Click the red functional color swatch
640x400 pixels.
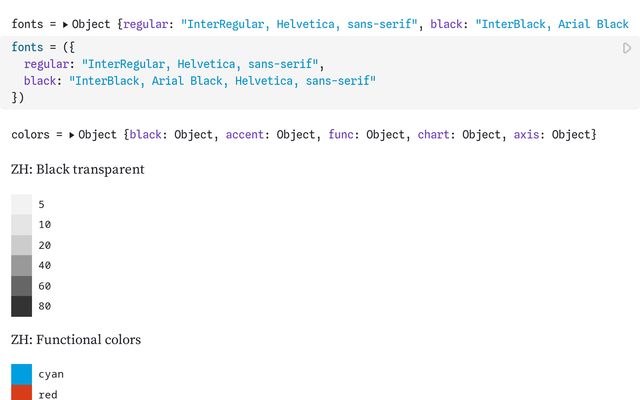pyautogui.click(x=21, y=393)
